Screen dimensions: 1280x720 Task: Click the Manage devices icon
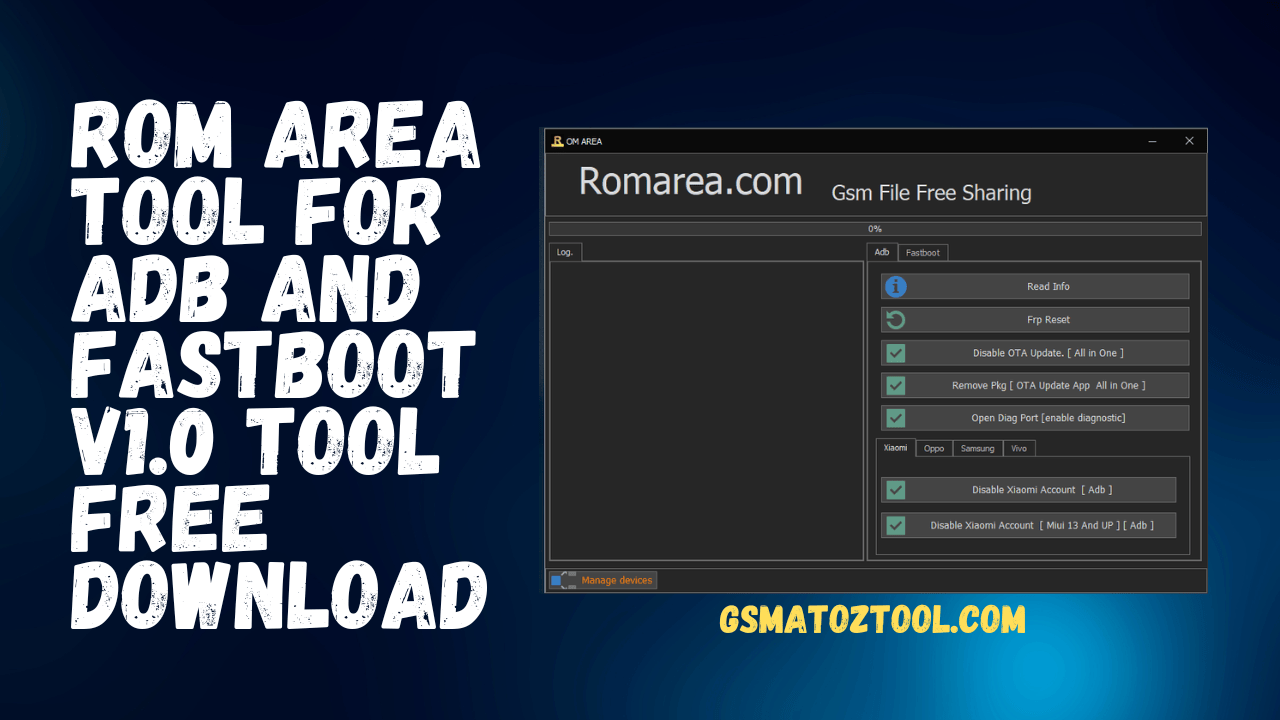pyautogui.click(x=562, y=580)
